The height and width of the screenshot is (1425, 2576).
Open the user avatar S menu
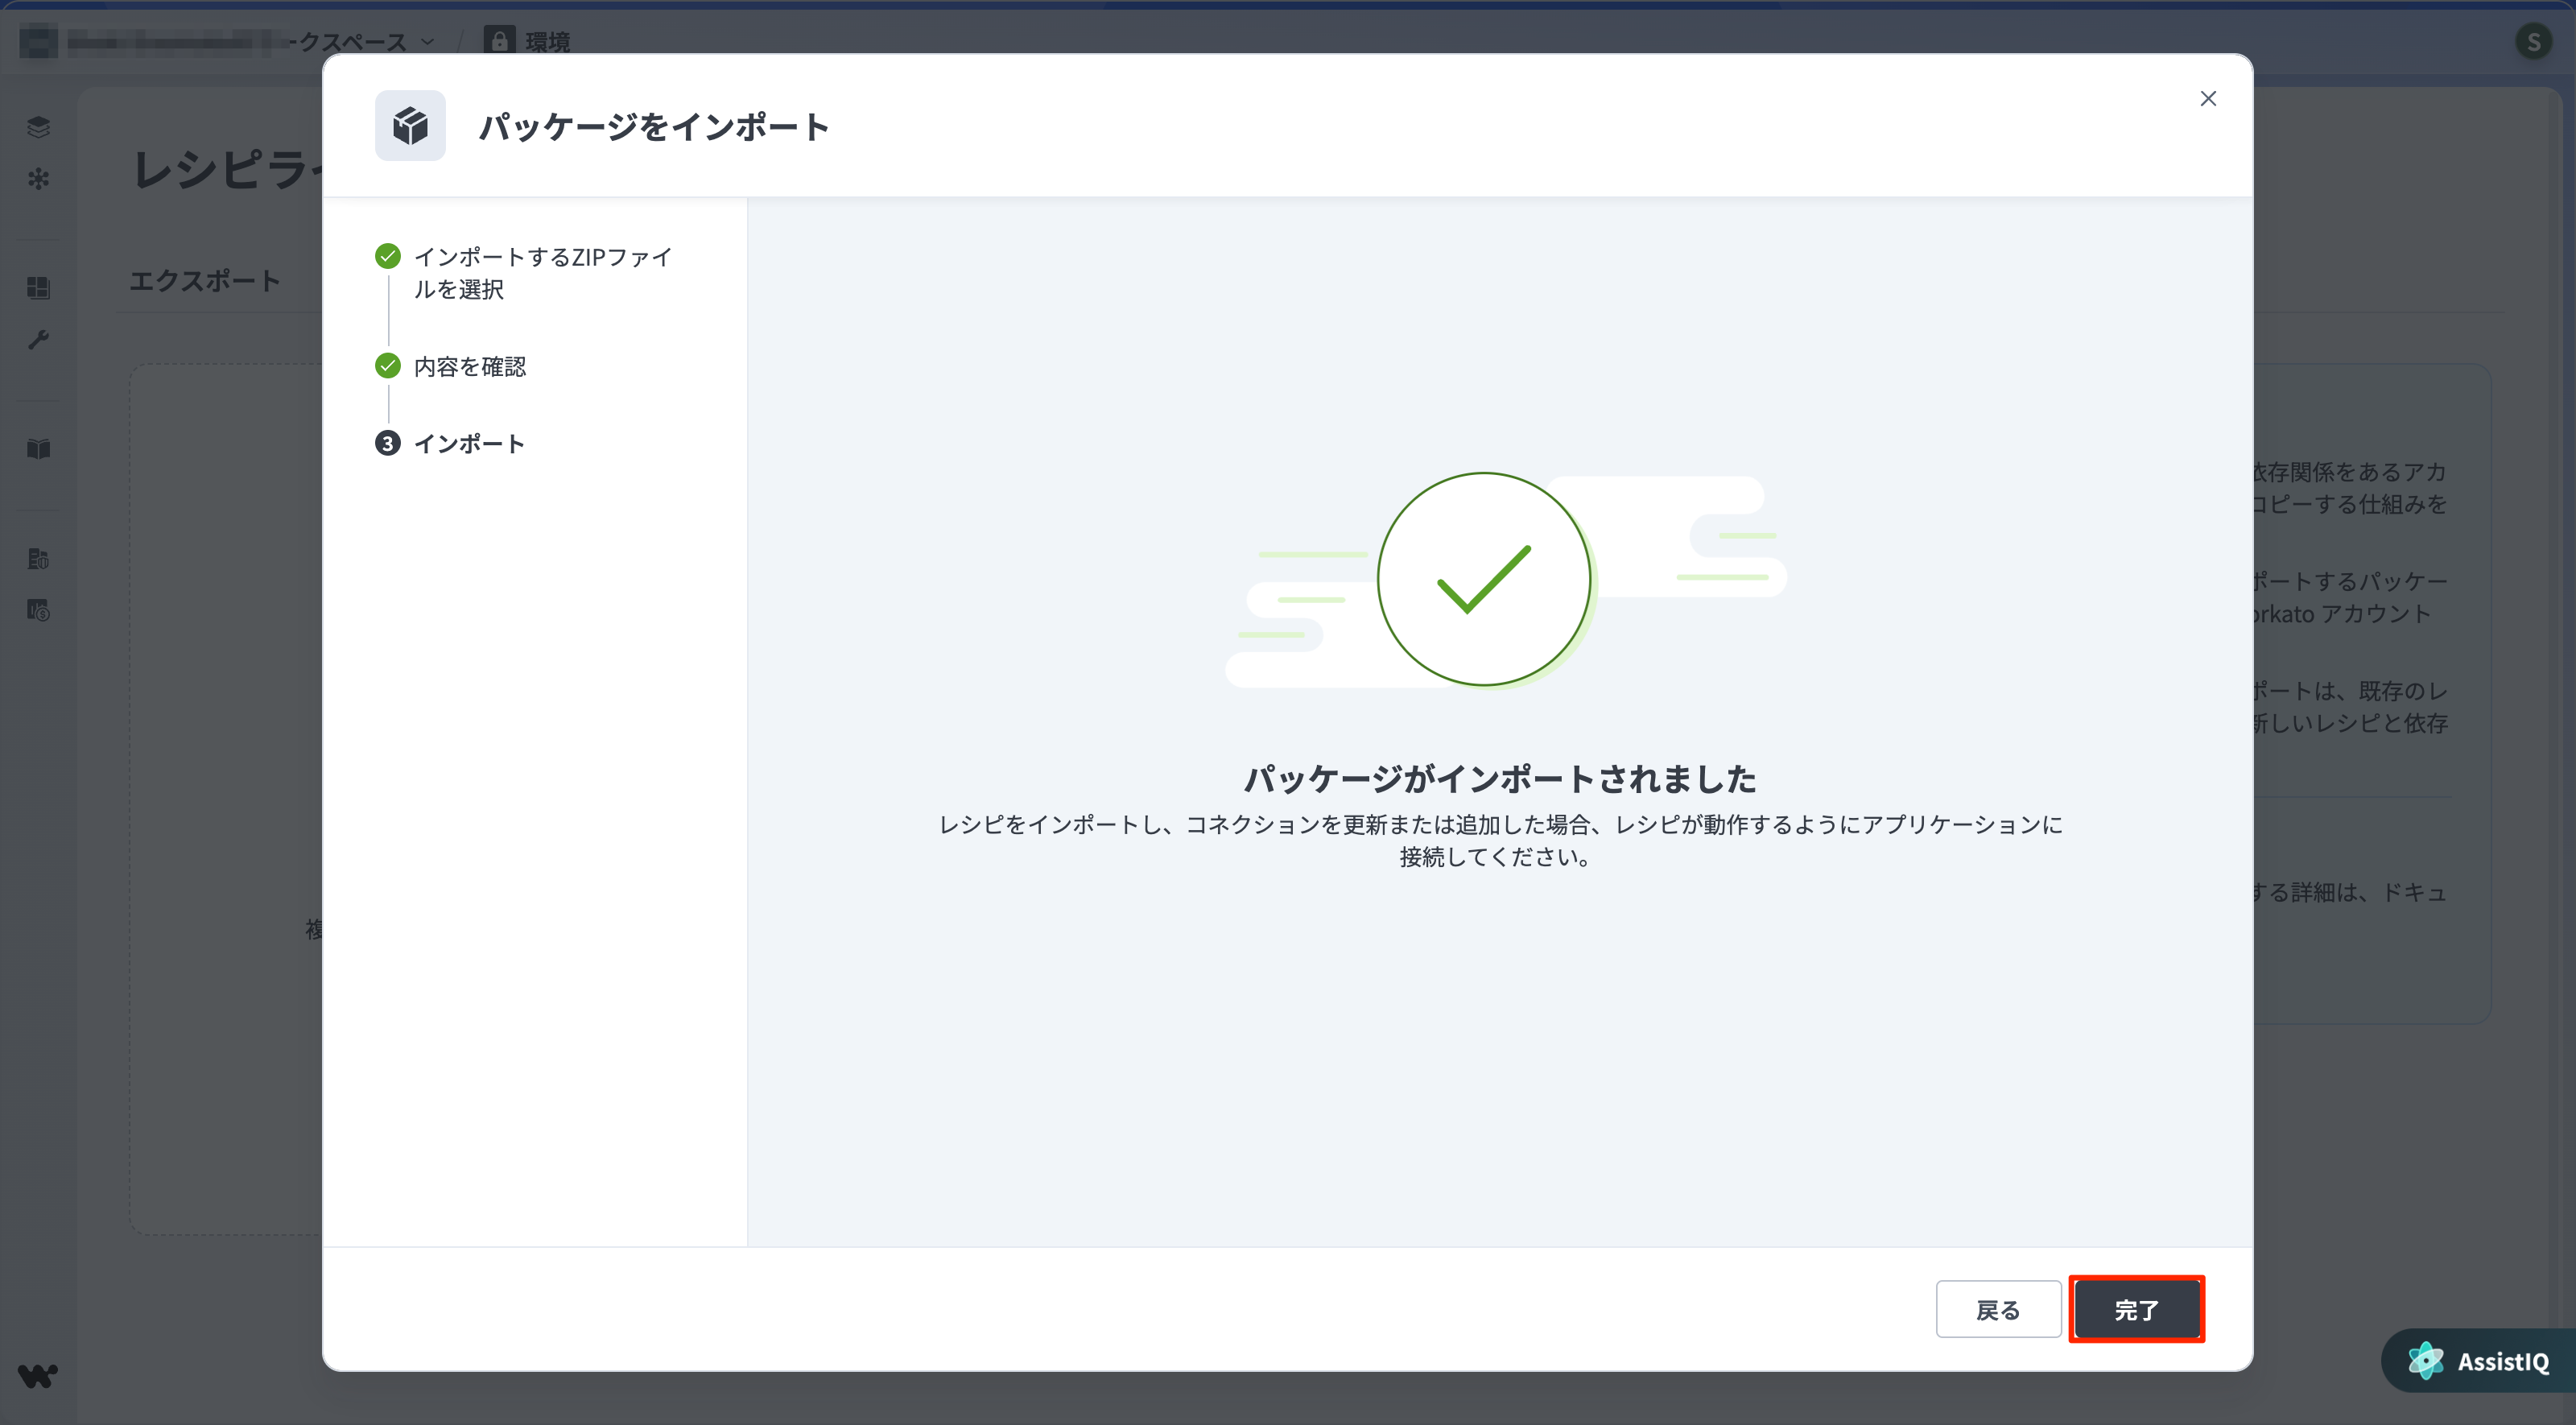coord(2534,42)
